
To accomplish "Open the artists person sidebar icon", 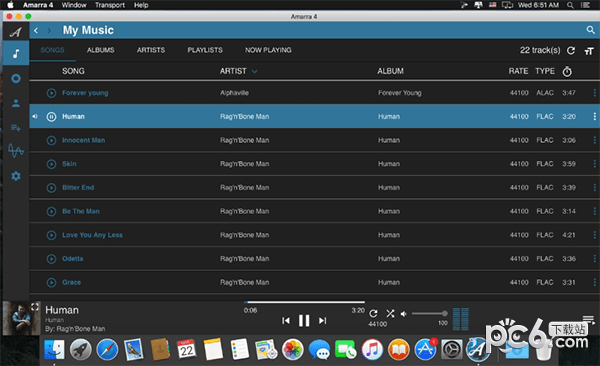I will 16,103.
